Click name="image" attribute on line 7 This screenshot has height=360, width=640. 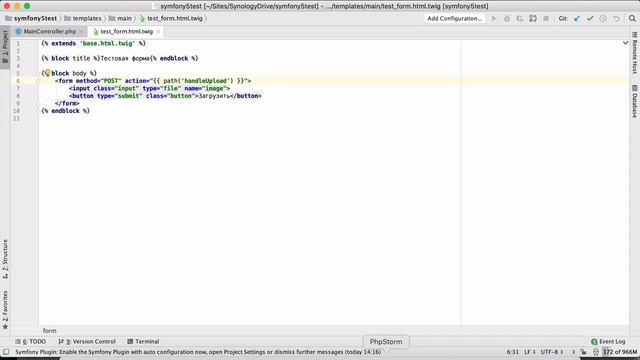coord(206,88)
